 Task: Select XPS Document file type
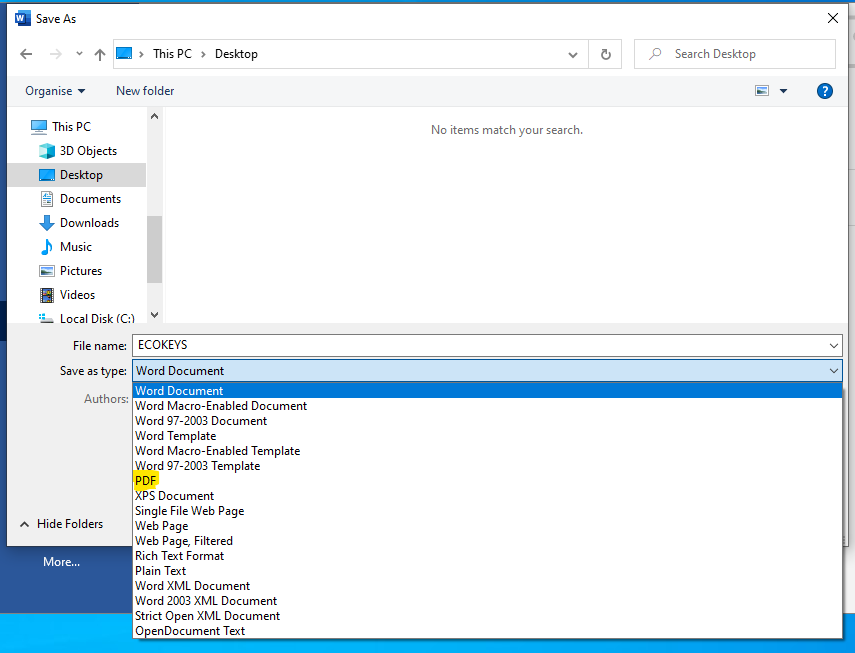487,496
